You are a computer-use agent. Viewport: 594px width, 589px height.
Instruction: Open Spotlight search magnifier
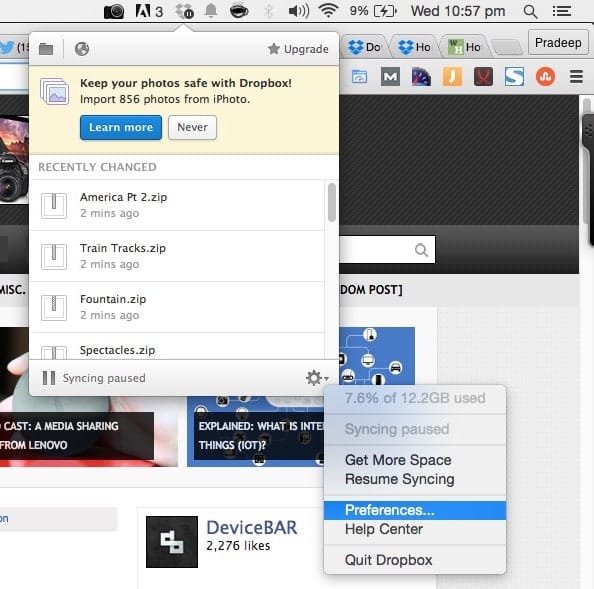click(530, 11)
